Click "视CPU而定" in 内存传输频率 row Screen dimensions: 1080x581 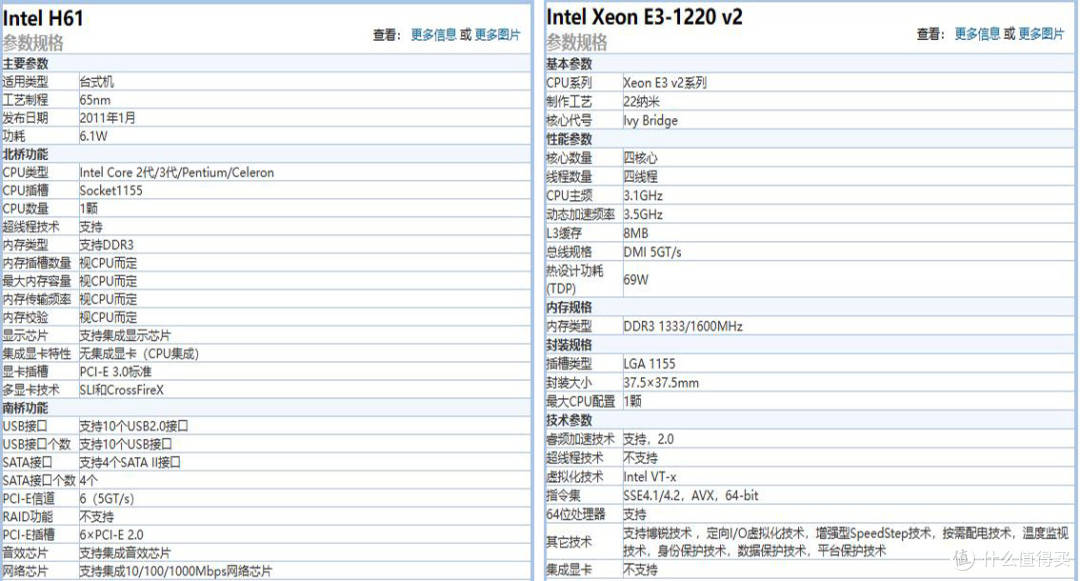pos(108,299)
